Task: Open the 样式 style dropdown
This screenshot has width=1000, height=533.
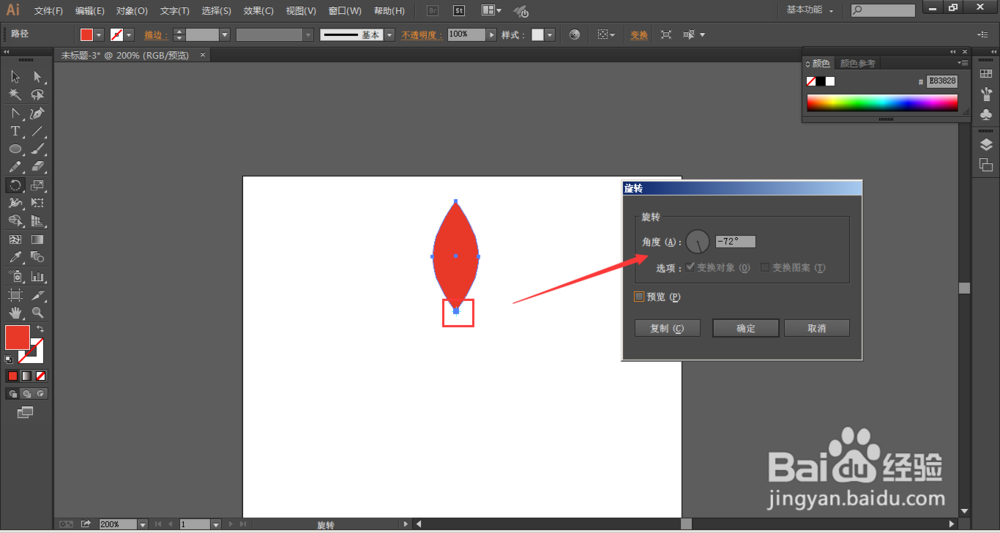Action: point(550,35)
